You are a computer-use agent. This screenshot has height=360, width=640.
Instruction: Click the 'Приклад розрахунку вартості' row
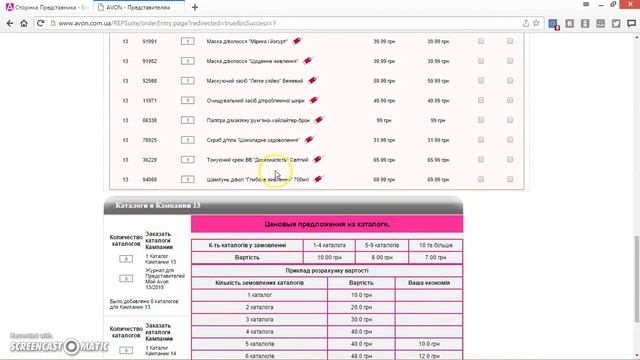[327, 270]
